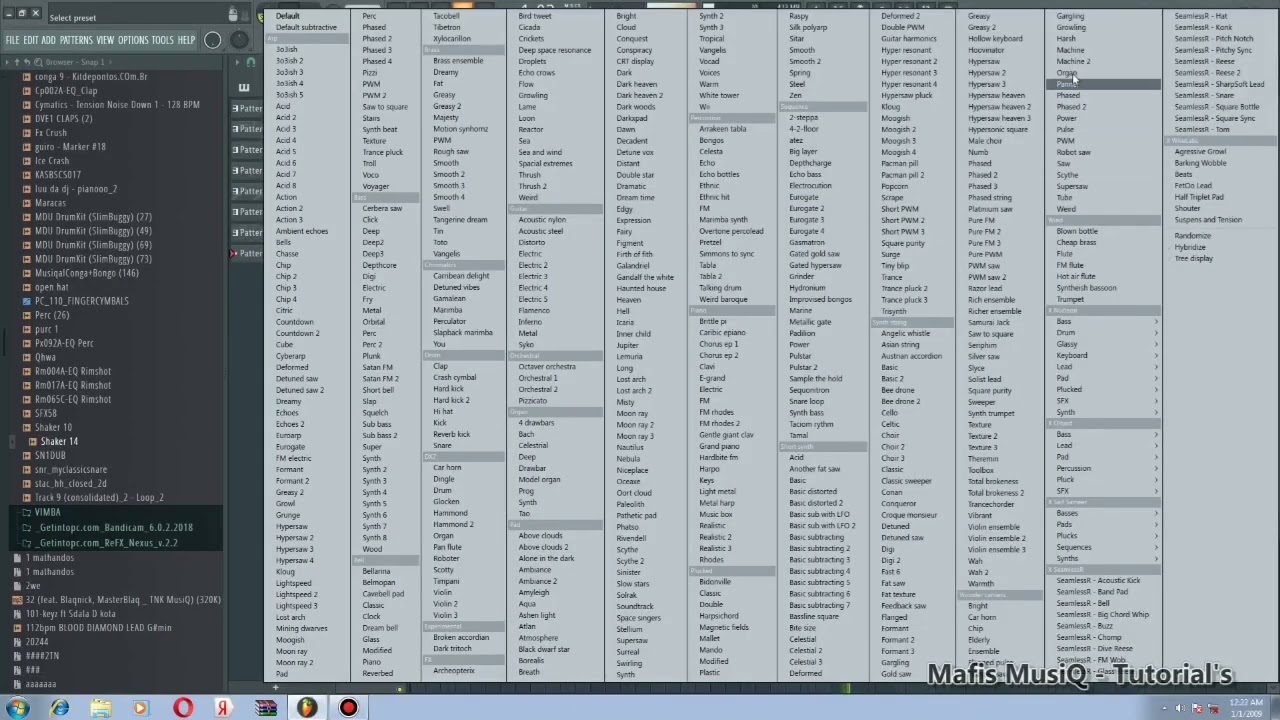Open the Keyboard preset submenu
This screenshot has width=1280, height=720.
tap(1105, 355)
